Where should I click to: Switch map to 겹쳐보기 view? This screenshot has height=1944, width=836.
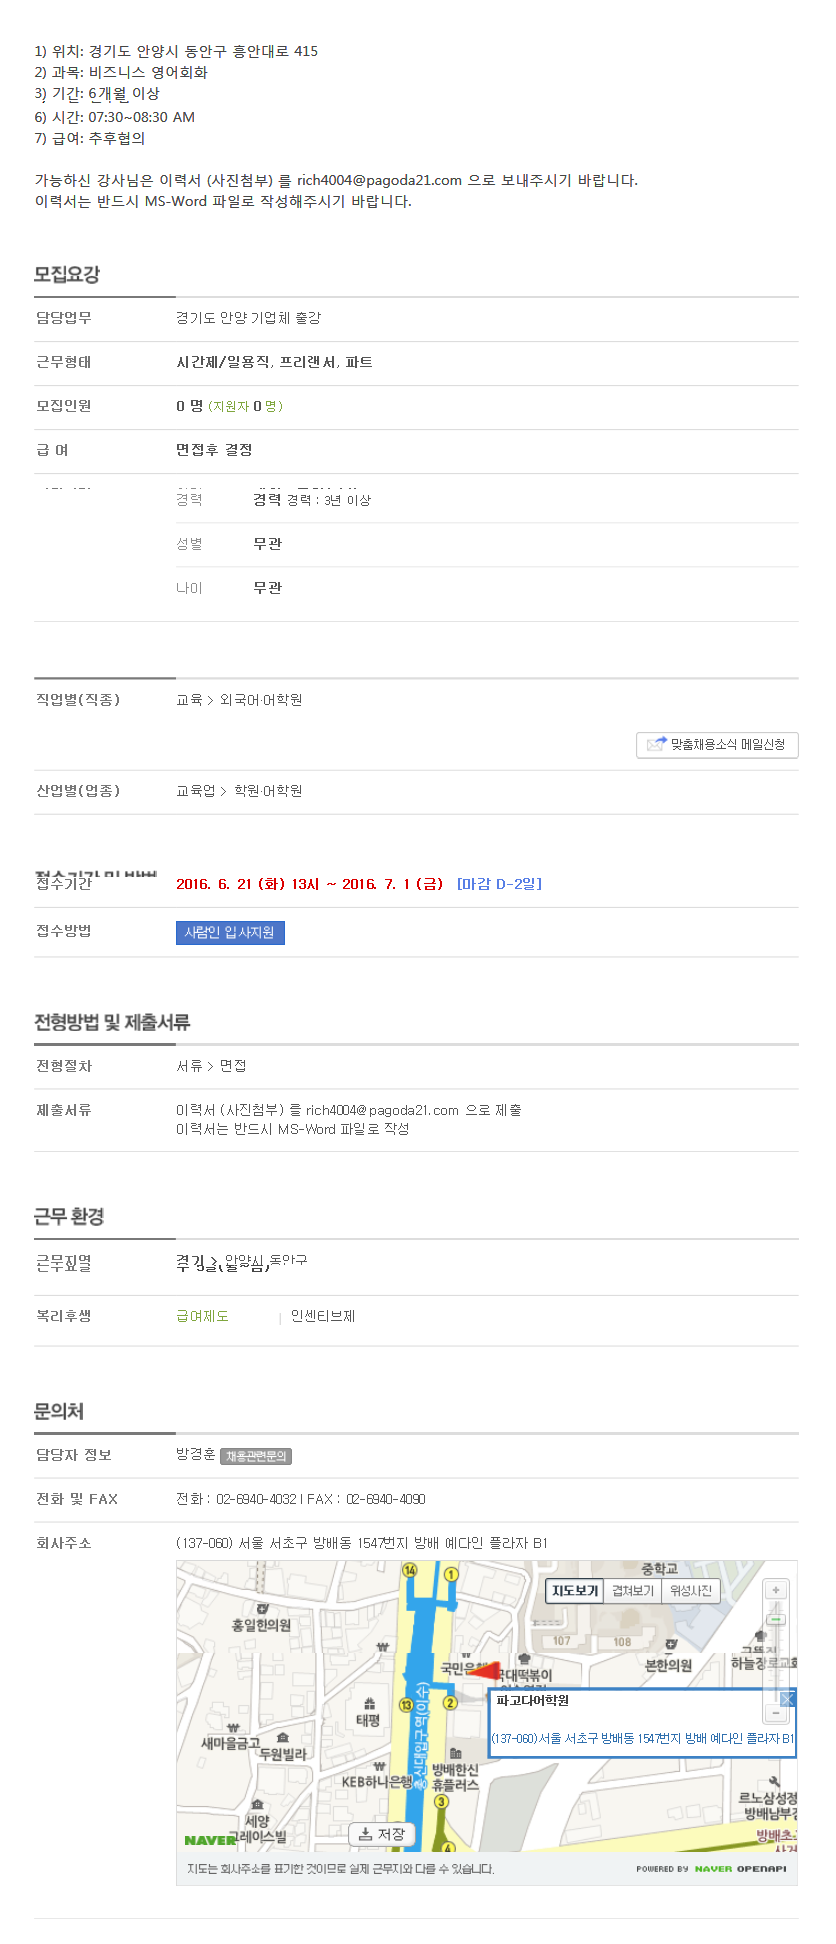[x=633, y=1591]
